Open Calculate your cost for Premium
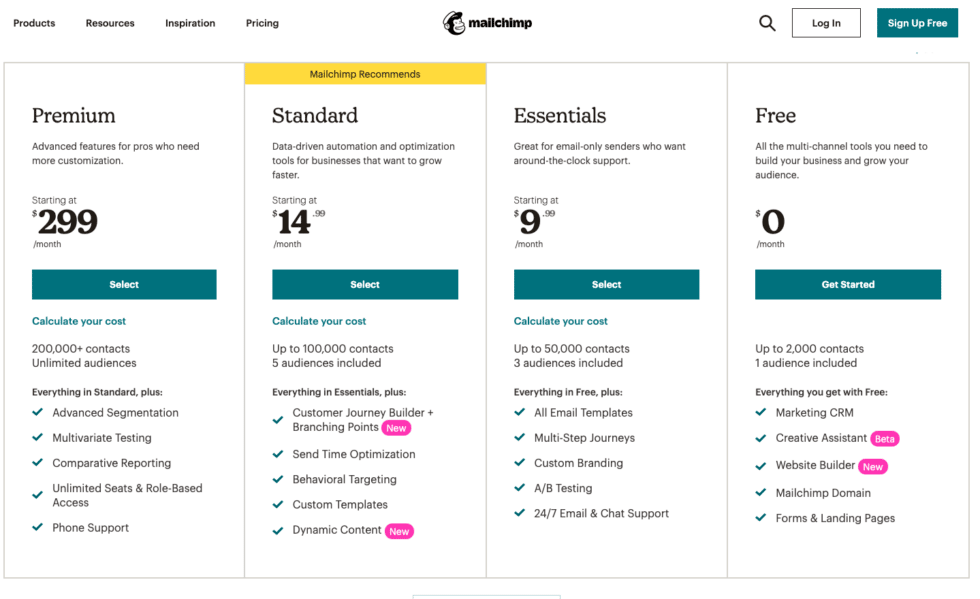980x599 pixels. pyautogui.click(x=79, y=321)
